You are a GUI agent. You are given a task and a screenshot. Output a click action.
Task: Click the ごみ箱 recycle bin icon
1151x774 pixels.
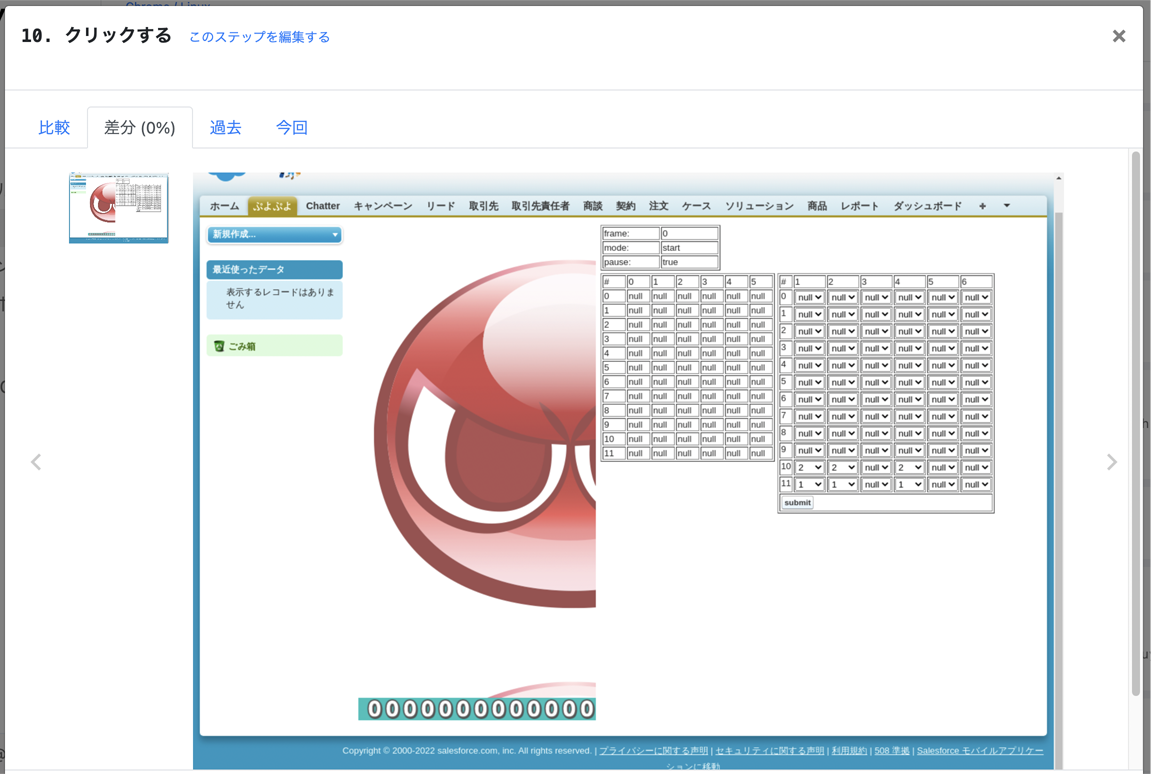click(x=219, y=346)
